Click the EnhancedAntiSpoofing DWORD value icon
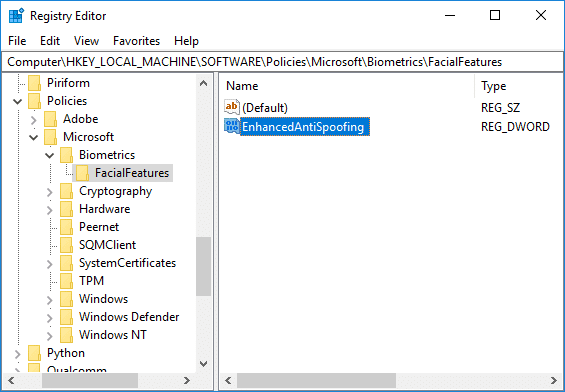Viewport: 565px width, 392px height. [232, 126]
